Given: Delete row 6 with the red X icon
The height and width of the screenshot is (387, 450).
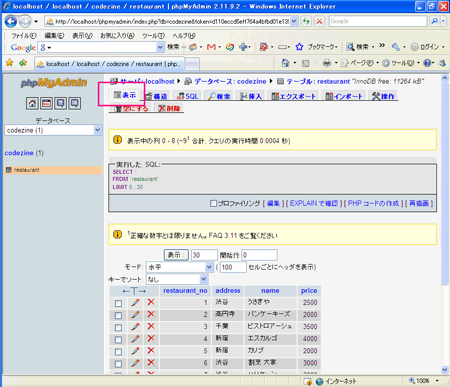Looking at the screenshot, I should click(x=151, y=362).
